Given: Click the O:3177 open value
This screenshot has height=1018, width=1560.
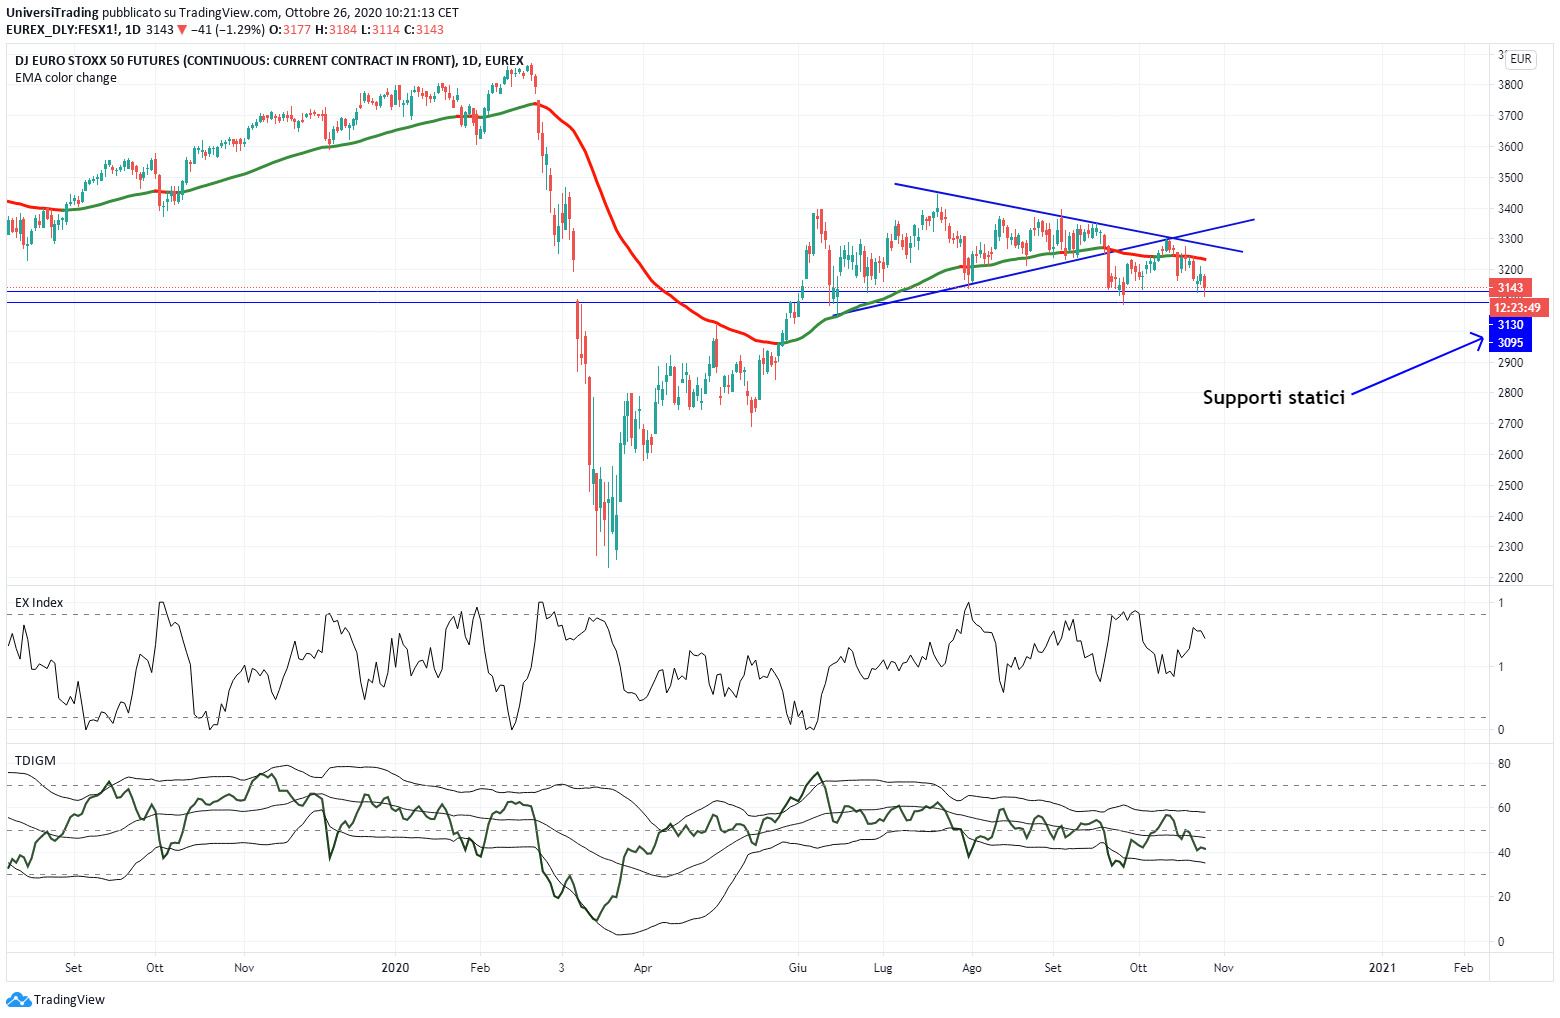Looking at the screenshot, I should (x=290, y=30).
